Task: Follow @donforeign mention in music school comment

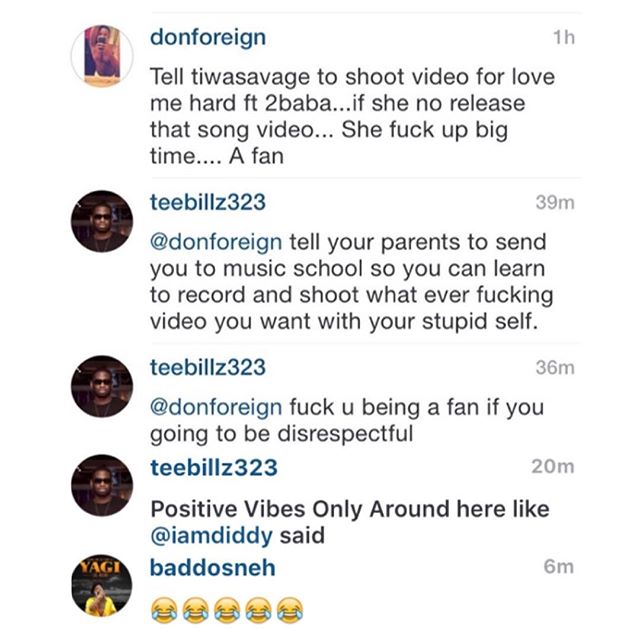Action: pyautogui.click(x=216, y=242)
